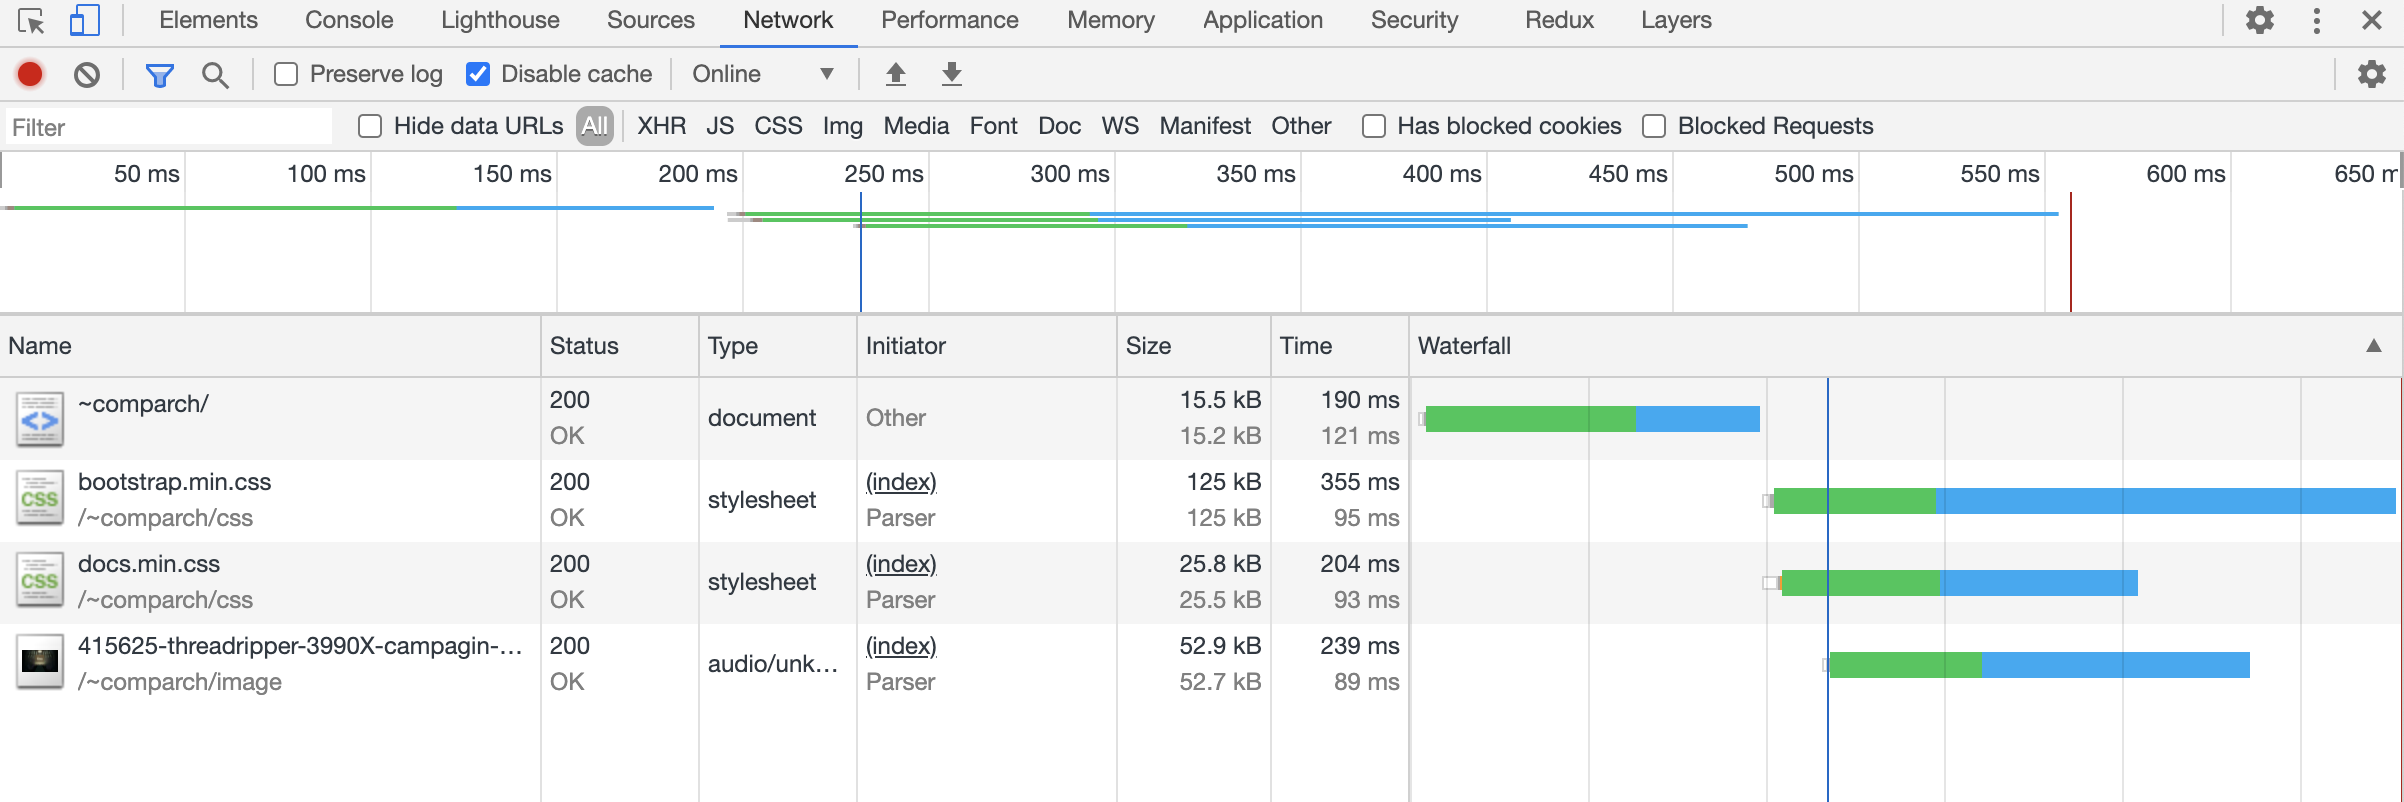This screenshot has width=2404, height=802.
Task: Toggle the device toolbar icon
Action: (85, 20)
